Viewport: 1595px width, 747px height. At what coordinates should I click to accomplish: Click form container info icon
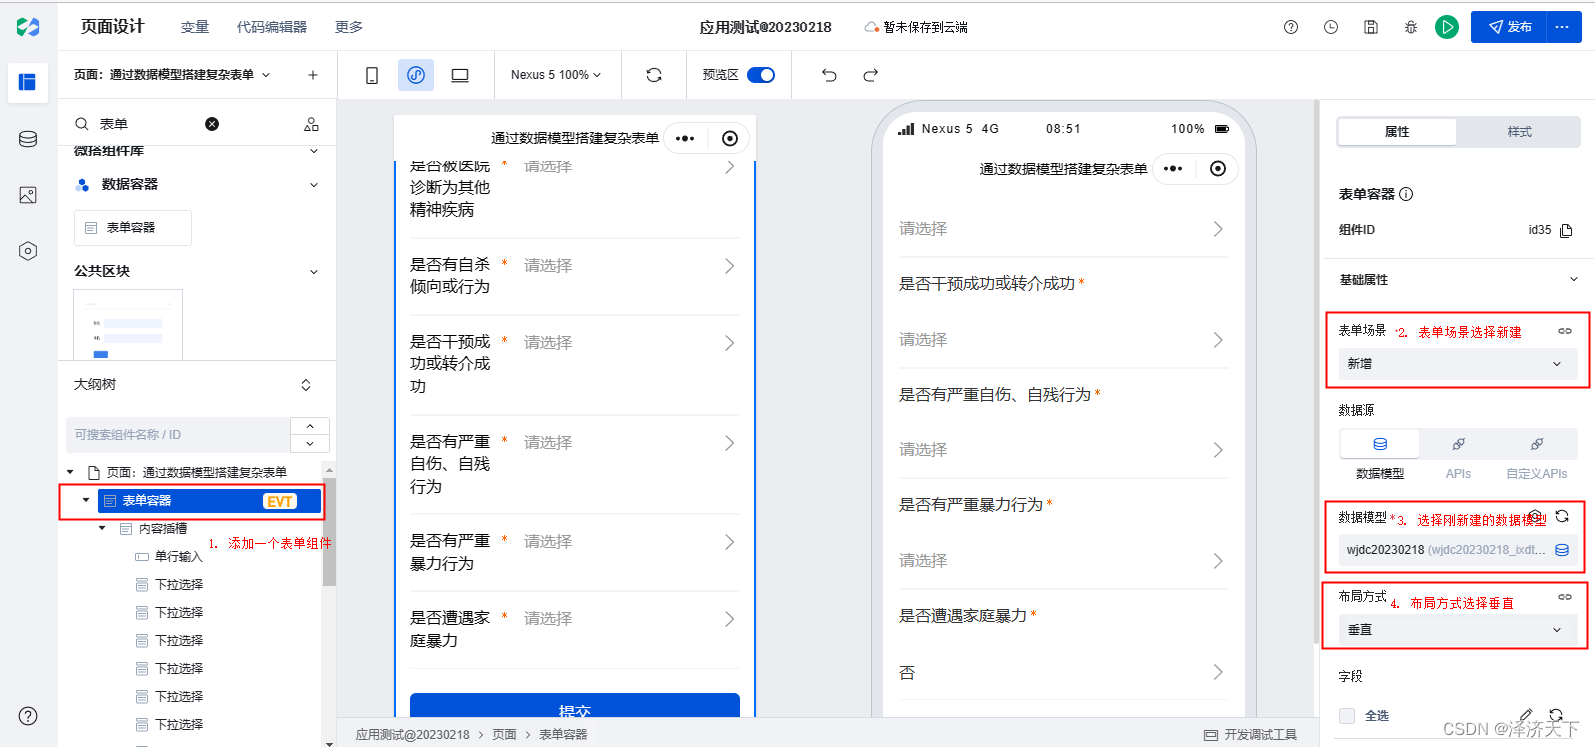click(1406, 194)
